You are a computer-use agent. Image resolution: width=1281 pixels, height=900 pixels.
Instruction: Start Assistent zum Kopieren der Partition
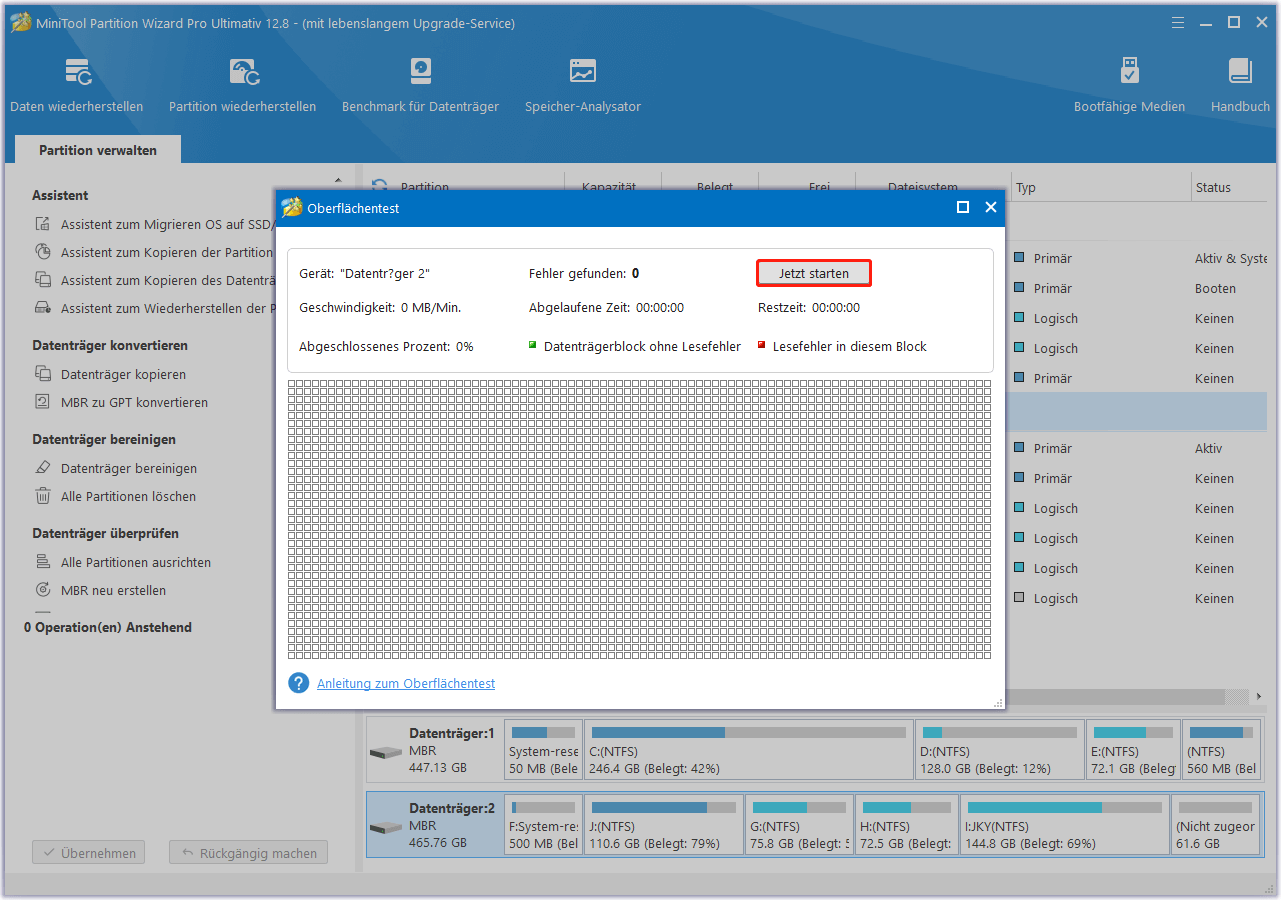tap(155, 253)
